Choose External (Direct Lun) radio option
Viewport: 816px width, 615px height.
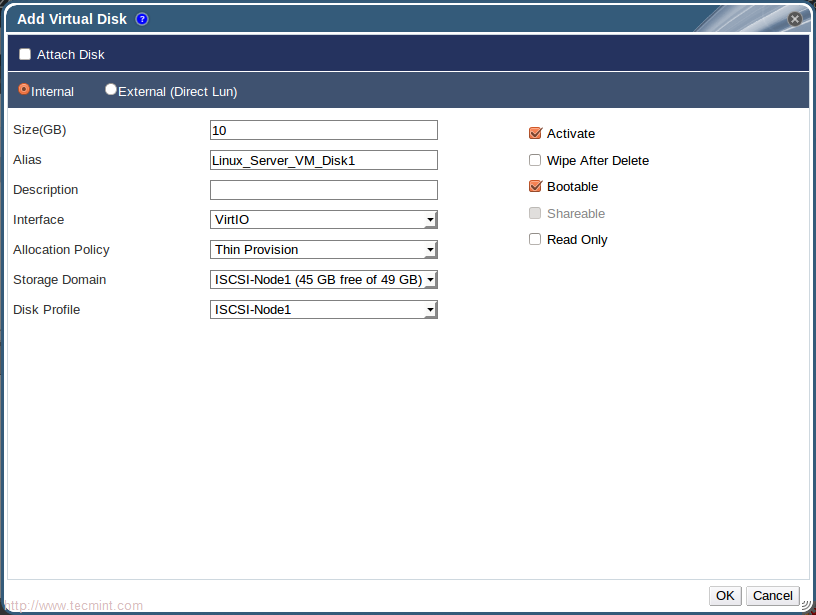pos(111,90)
